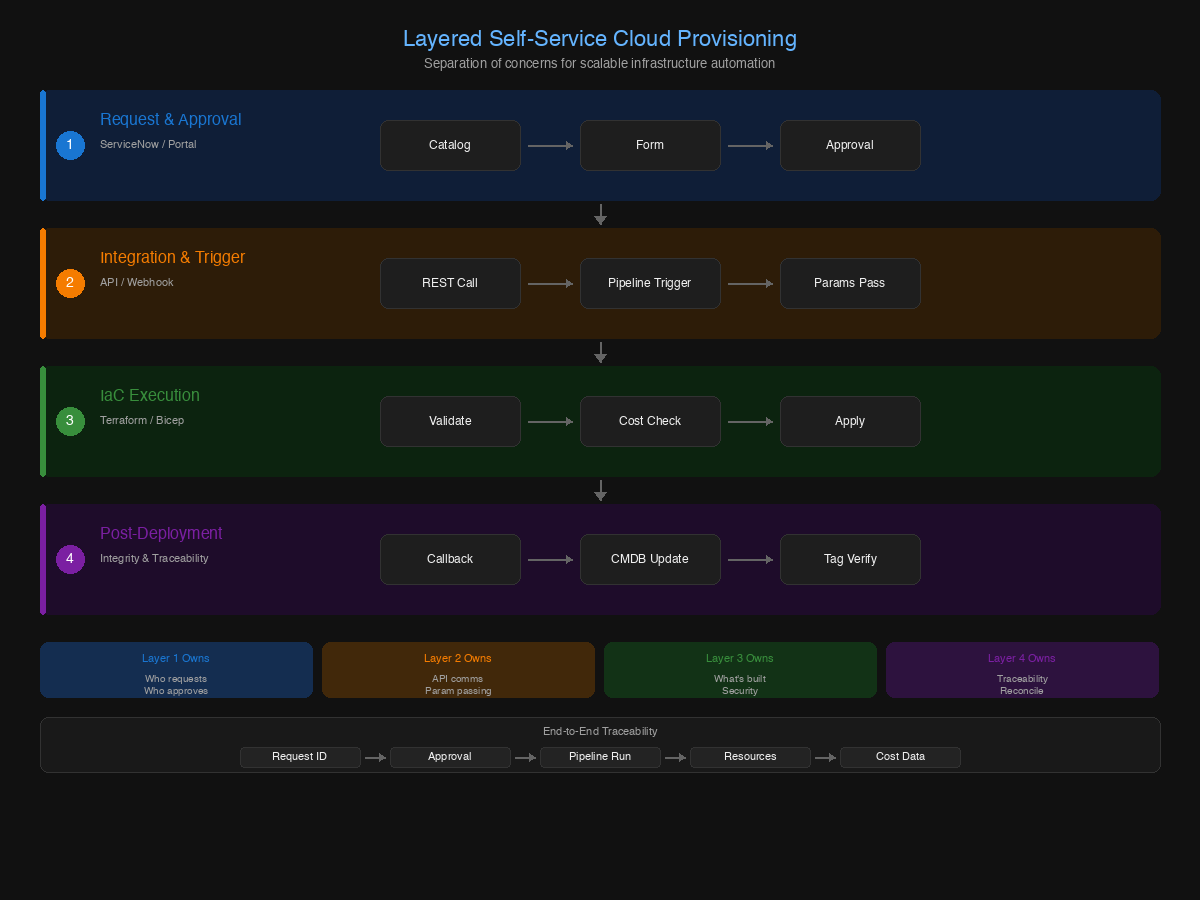Click the Layer 2 Owns card

(458, 670)
